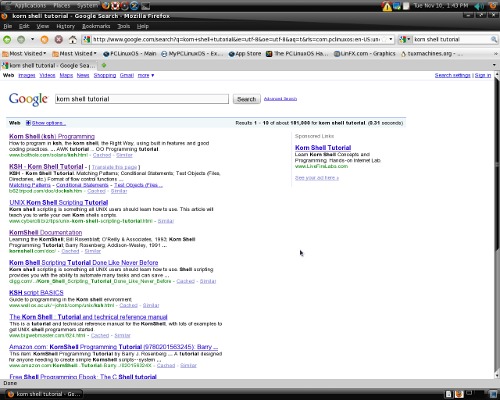The width and height of the screenshot is (500, 400).
Task: Launch Firefox from the top panel
Action: coord(105,6)
